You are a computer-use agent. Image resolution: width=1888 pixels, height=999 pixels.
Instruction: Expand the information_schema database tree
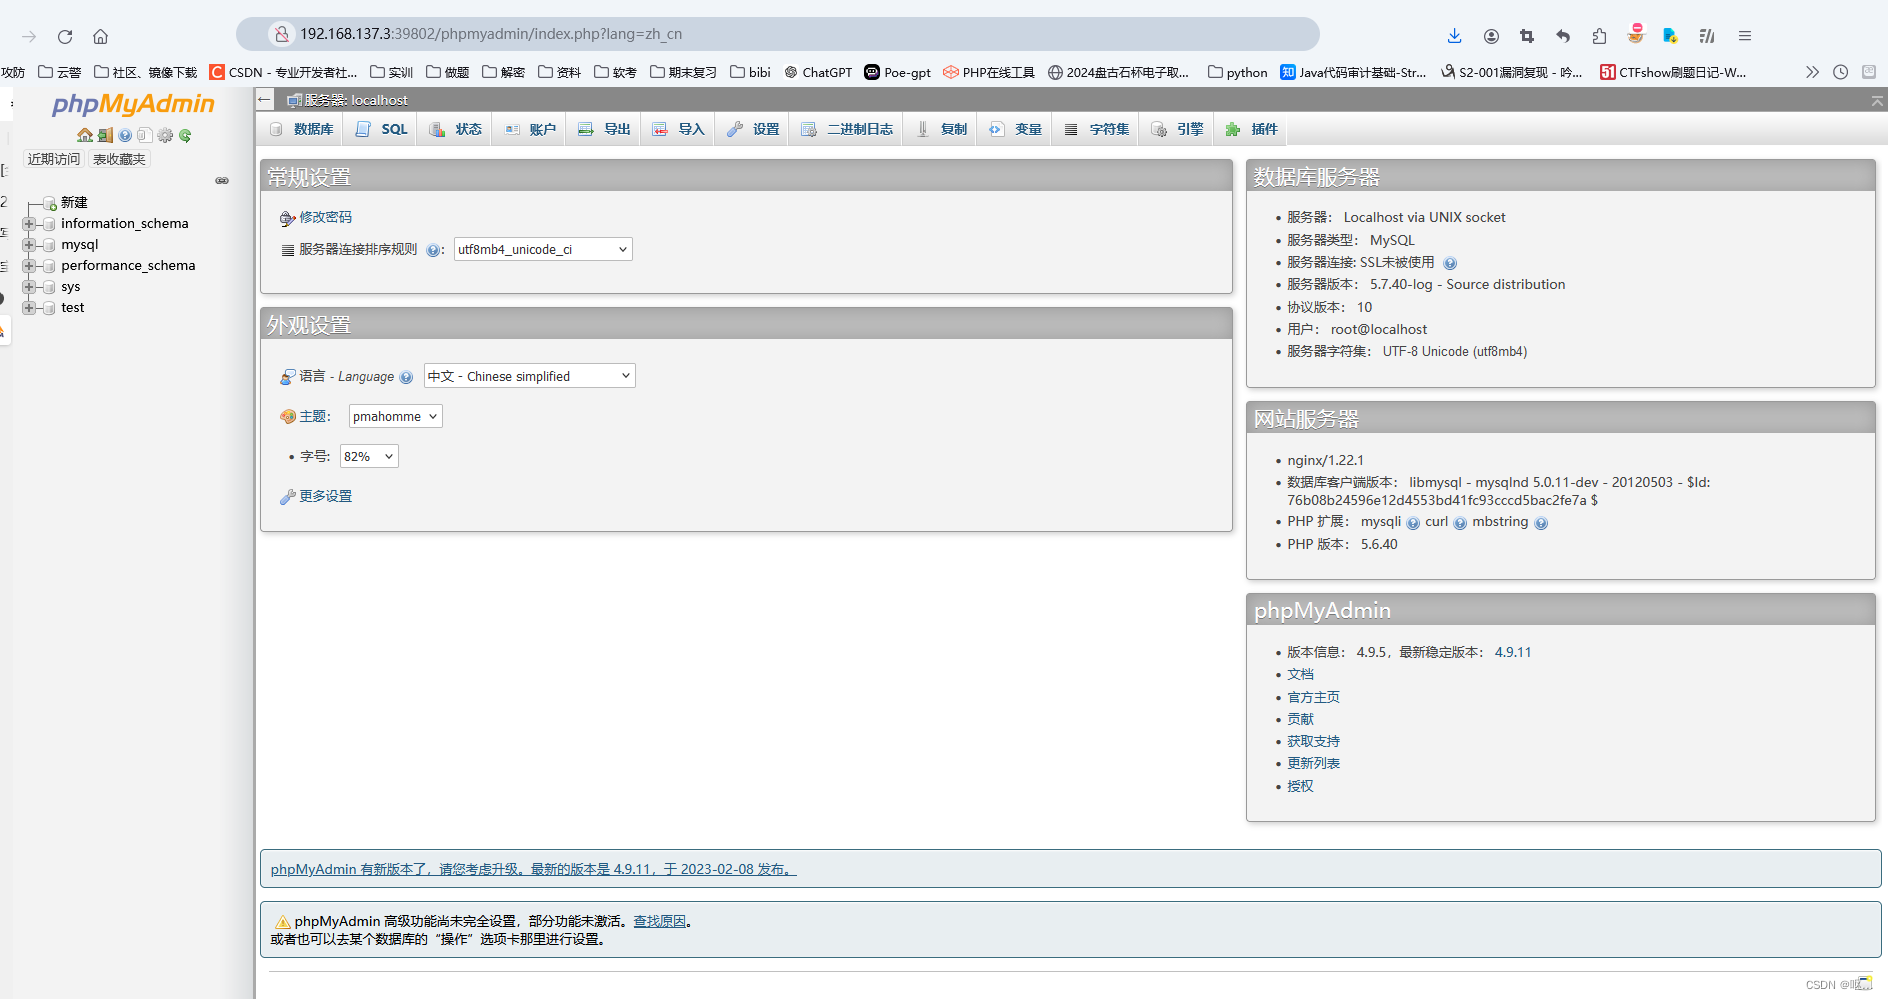click(29, 224)
